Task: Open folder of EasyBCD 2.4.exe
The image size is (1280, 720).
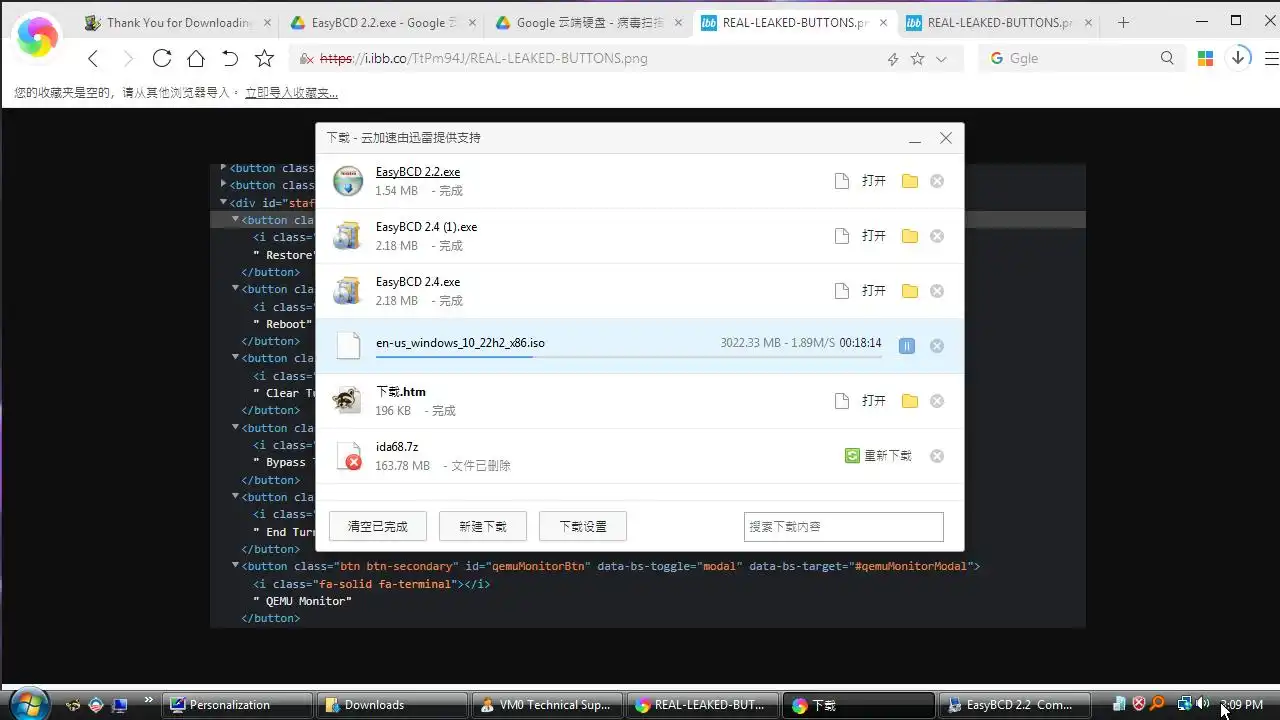Action: tap(909, 291)
